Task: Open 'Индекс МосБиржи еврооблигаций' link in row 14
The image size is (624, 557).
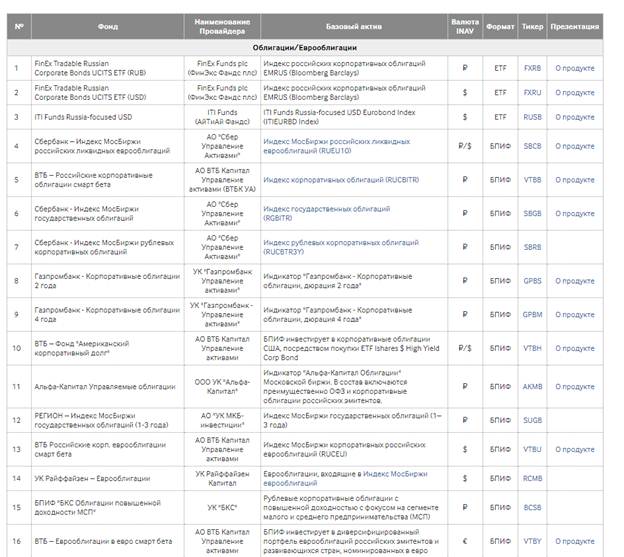Action: tap(345, 478)
